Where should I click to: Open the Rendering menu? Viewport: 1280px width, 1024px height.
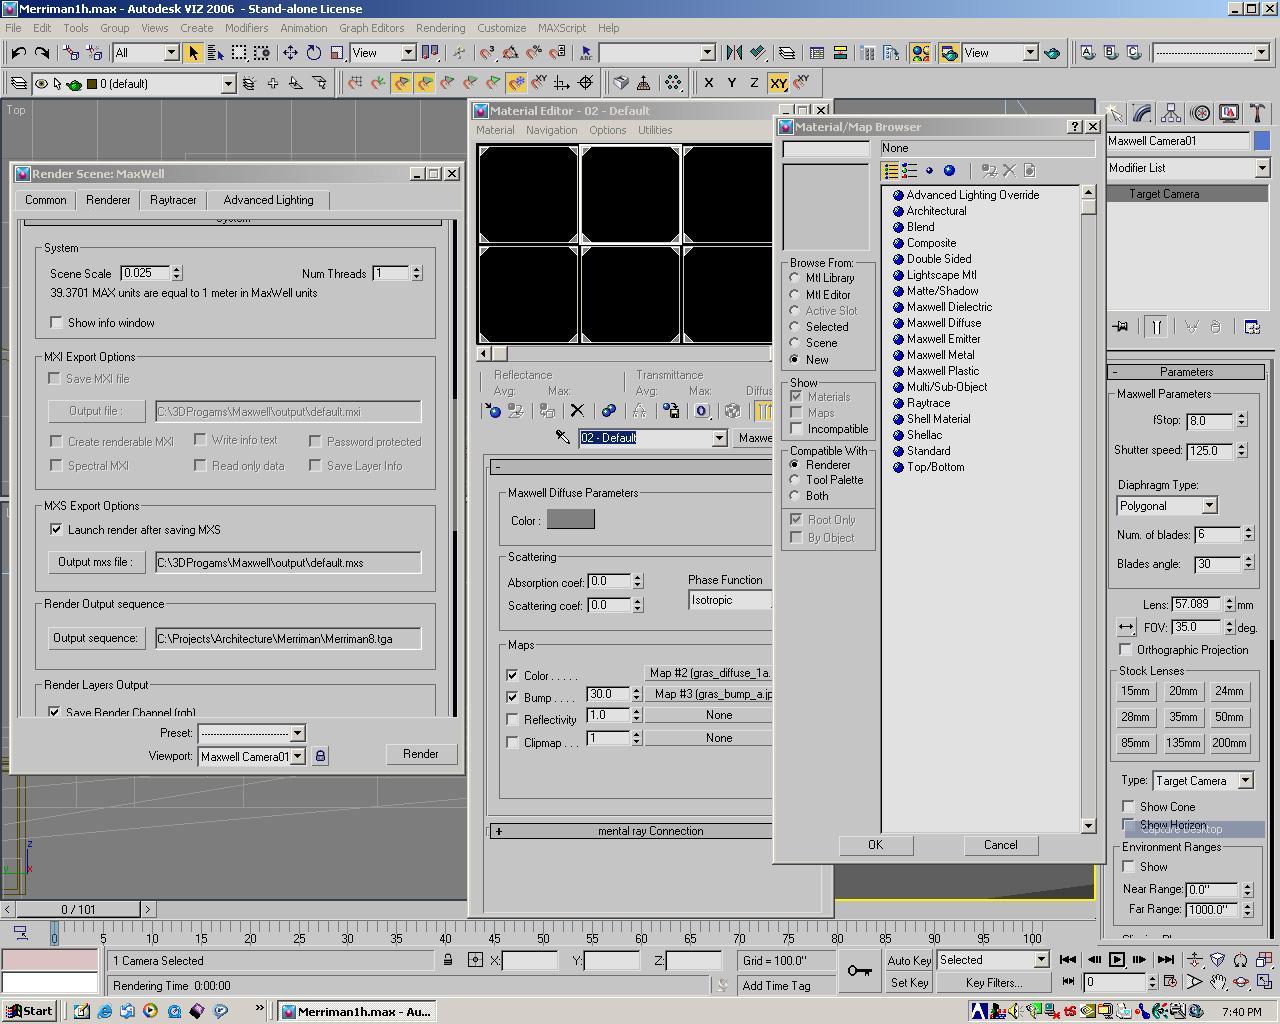(x=440, y=28)
